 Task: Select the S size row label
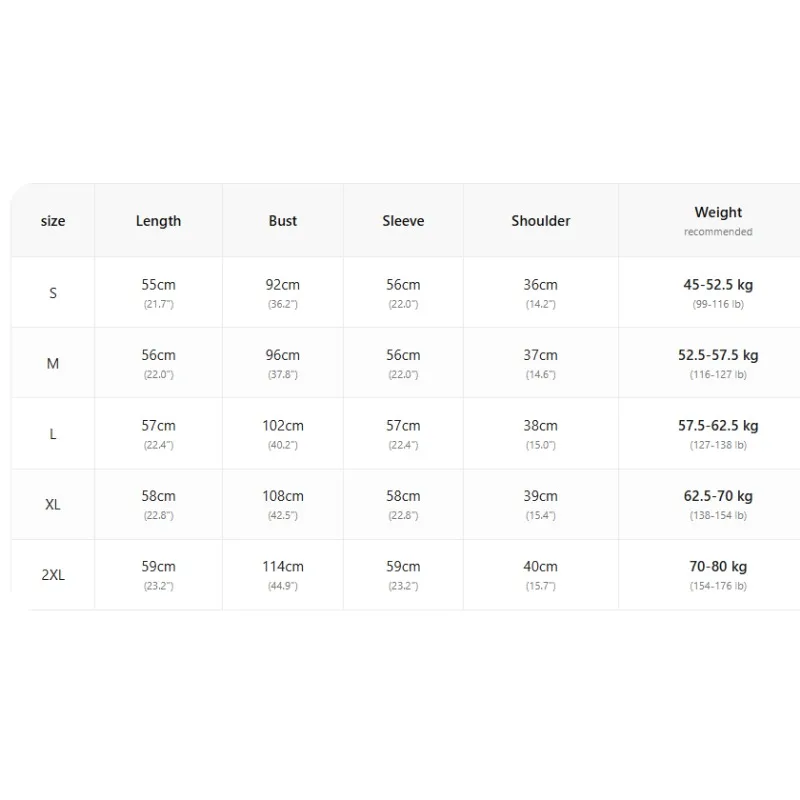[53, 293]
